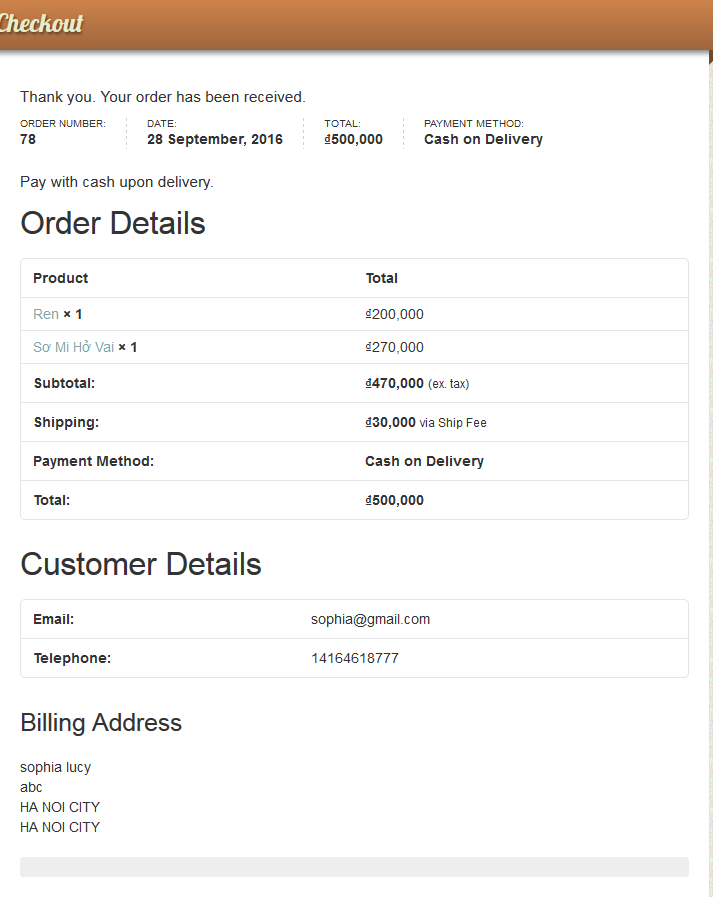Click the ₫270,000 price for the shirt
Screen dimensions: 713x897
click(x=395, y=347)
